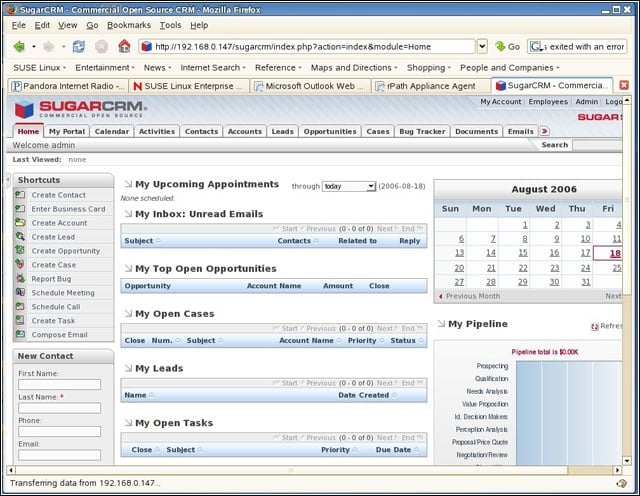Open SUSE Linux bookmarks folder
Screen dimensions: 640x496
point(40,67)
